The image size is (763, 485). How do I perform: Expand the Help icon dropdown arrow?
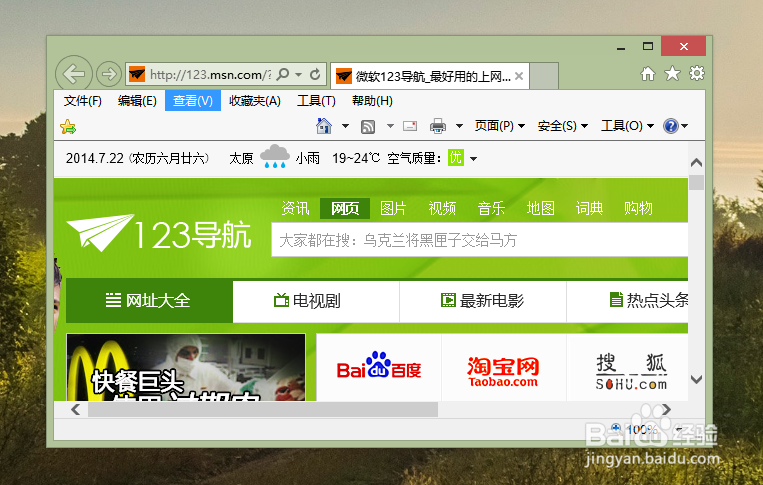(x=685, y=126)
